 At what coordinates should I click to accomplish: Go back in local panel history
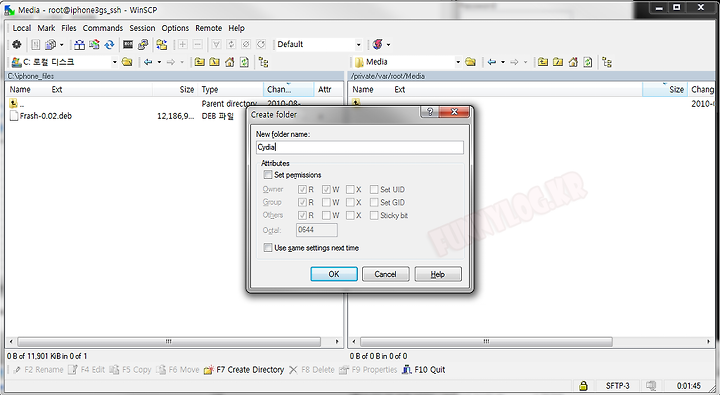coord(148,62)
